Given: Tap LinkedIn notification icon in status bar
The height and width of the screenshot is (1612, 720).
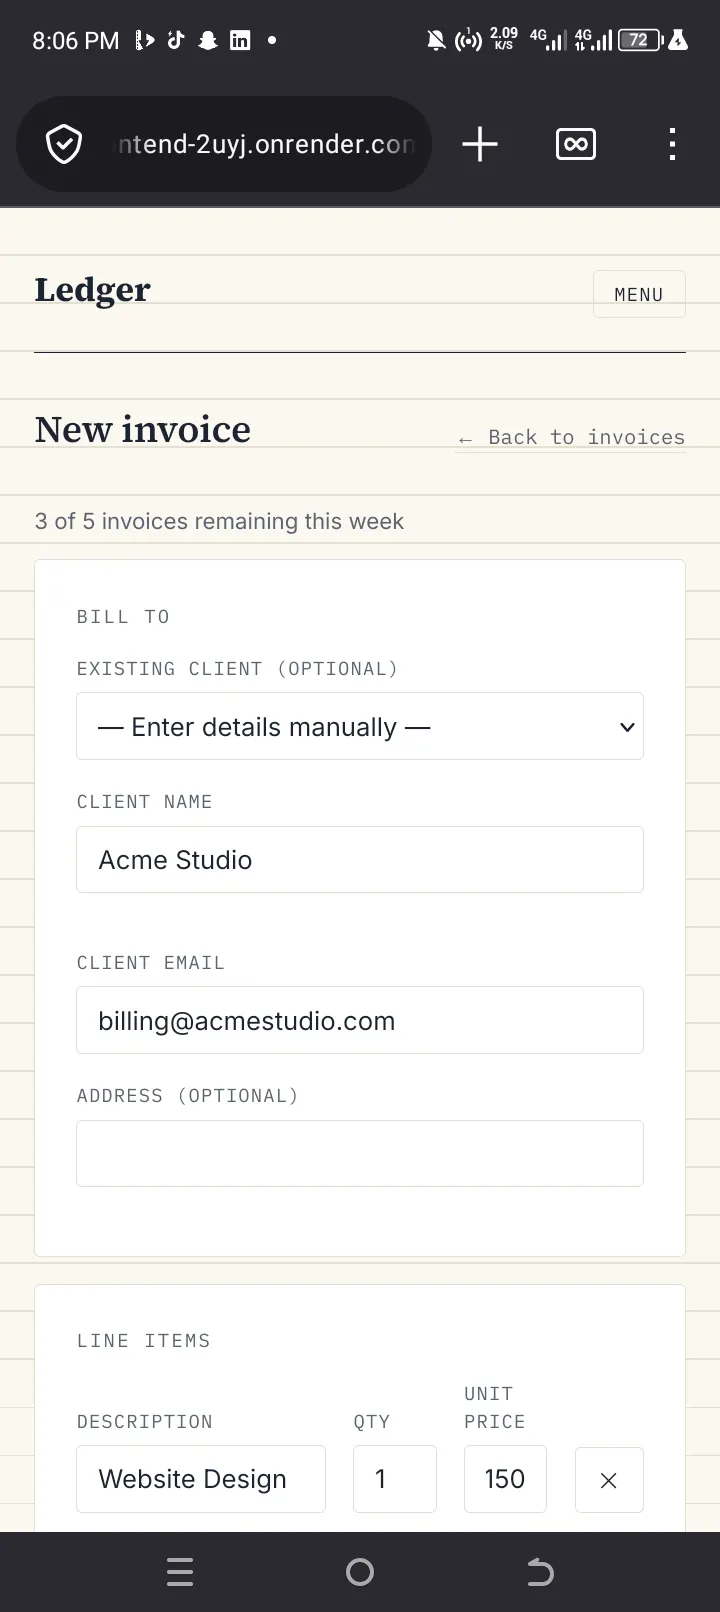Looking at the screenshot, I should [x=240, y=41].
